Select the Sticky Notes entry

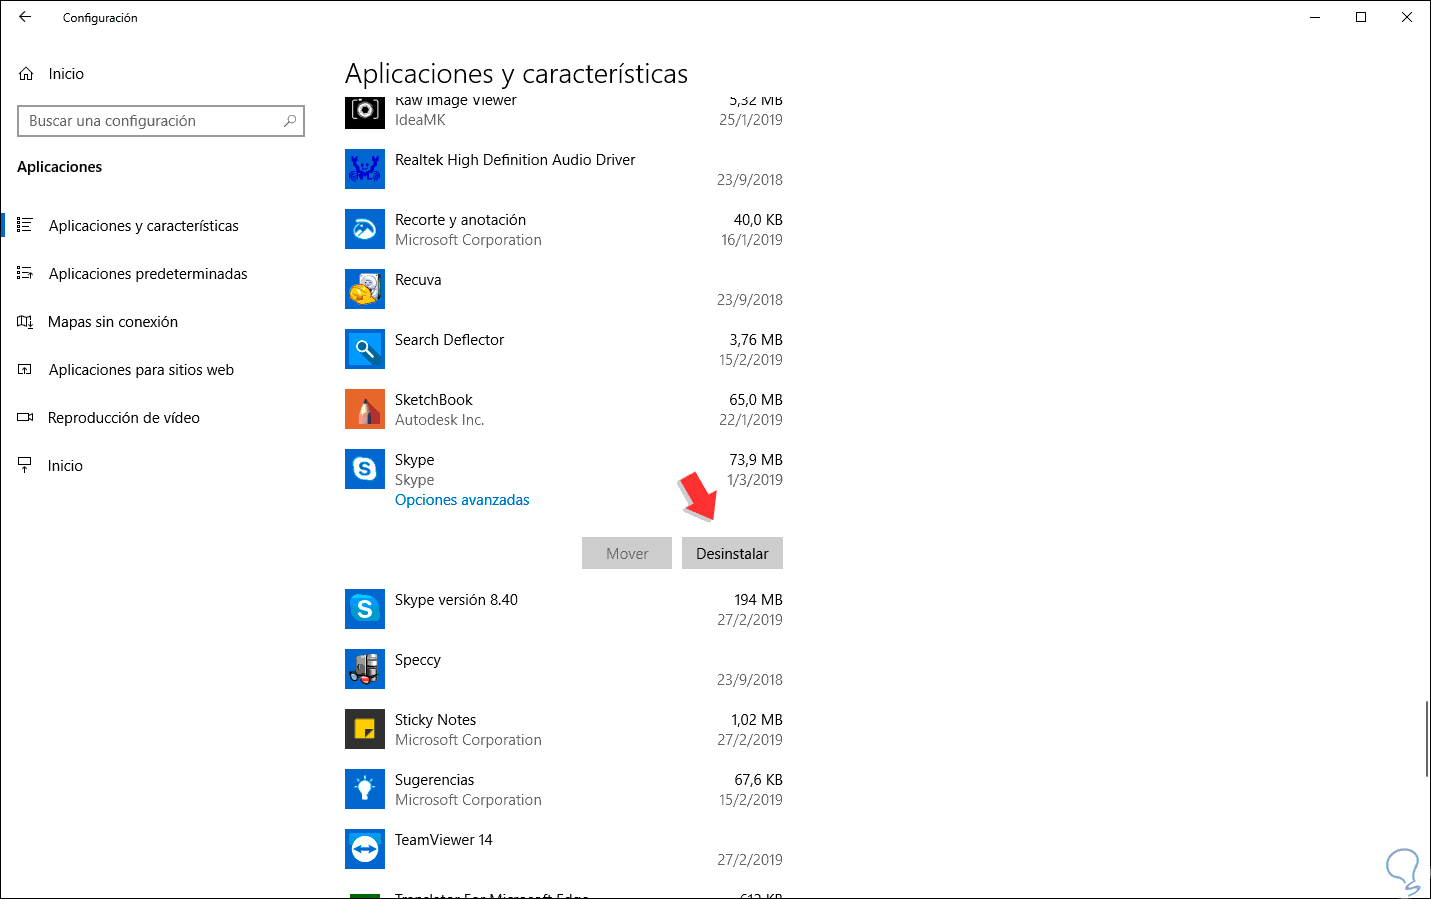pos(564,729)
